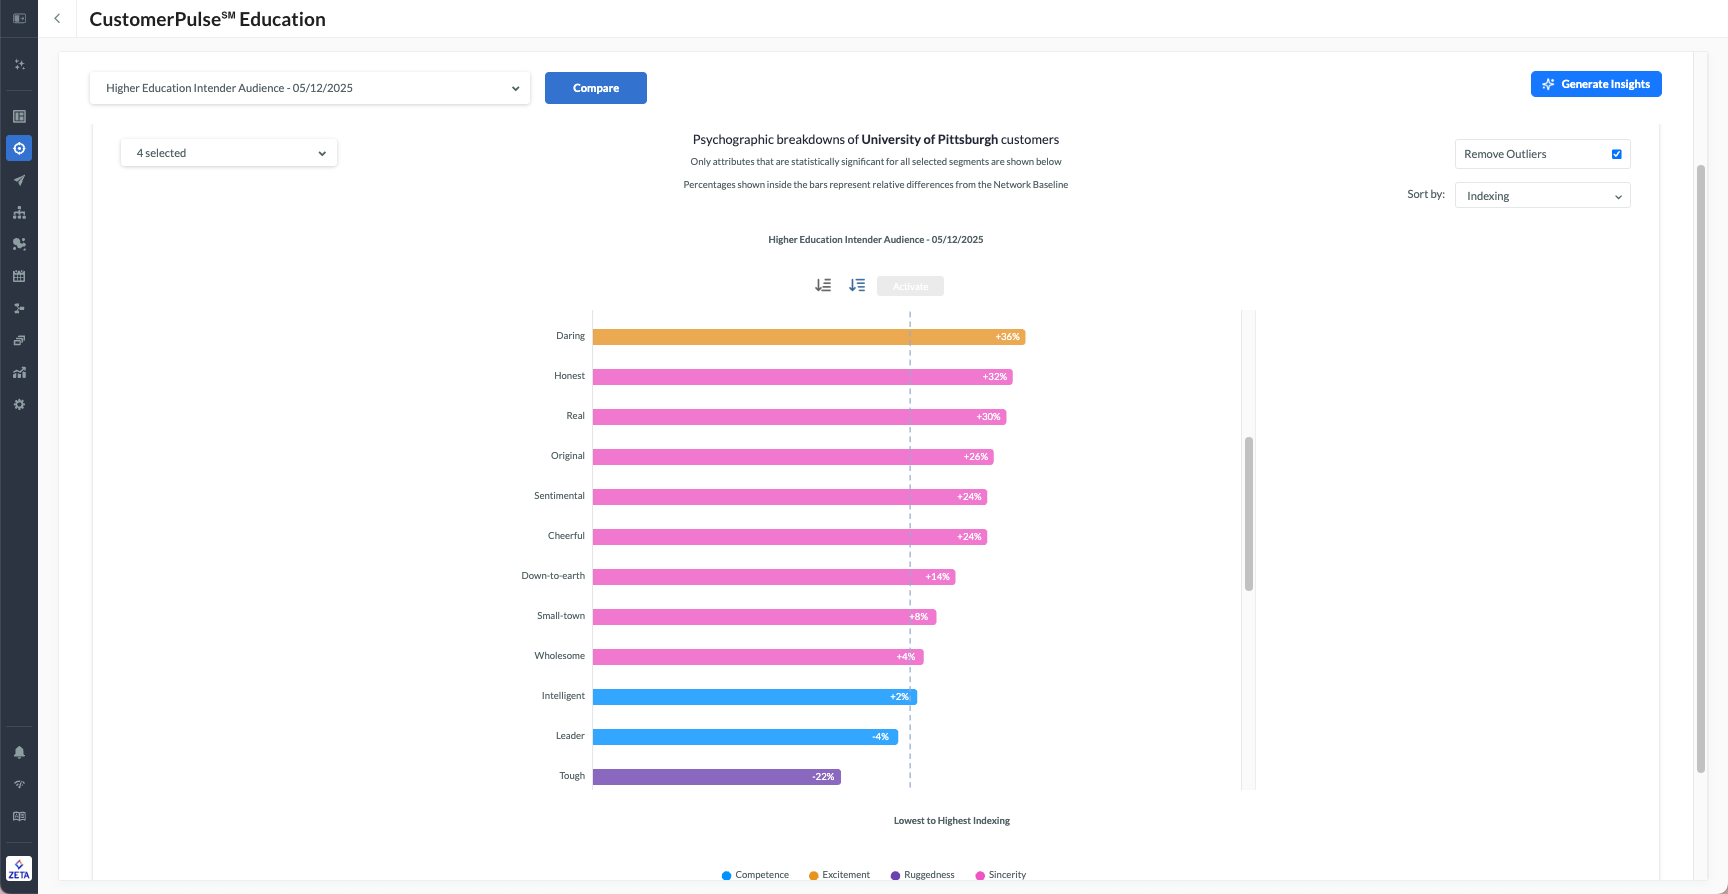Screen dimensions: 1728x894
Task: Click the notifications bell icon
Action: [19, 753]
